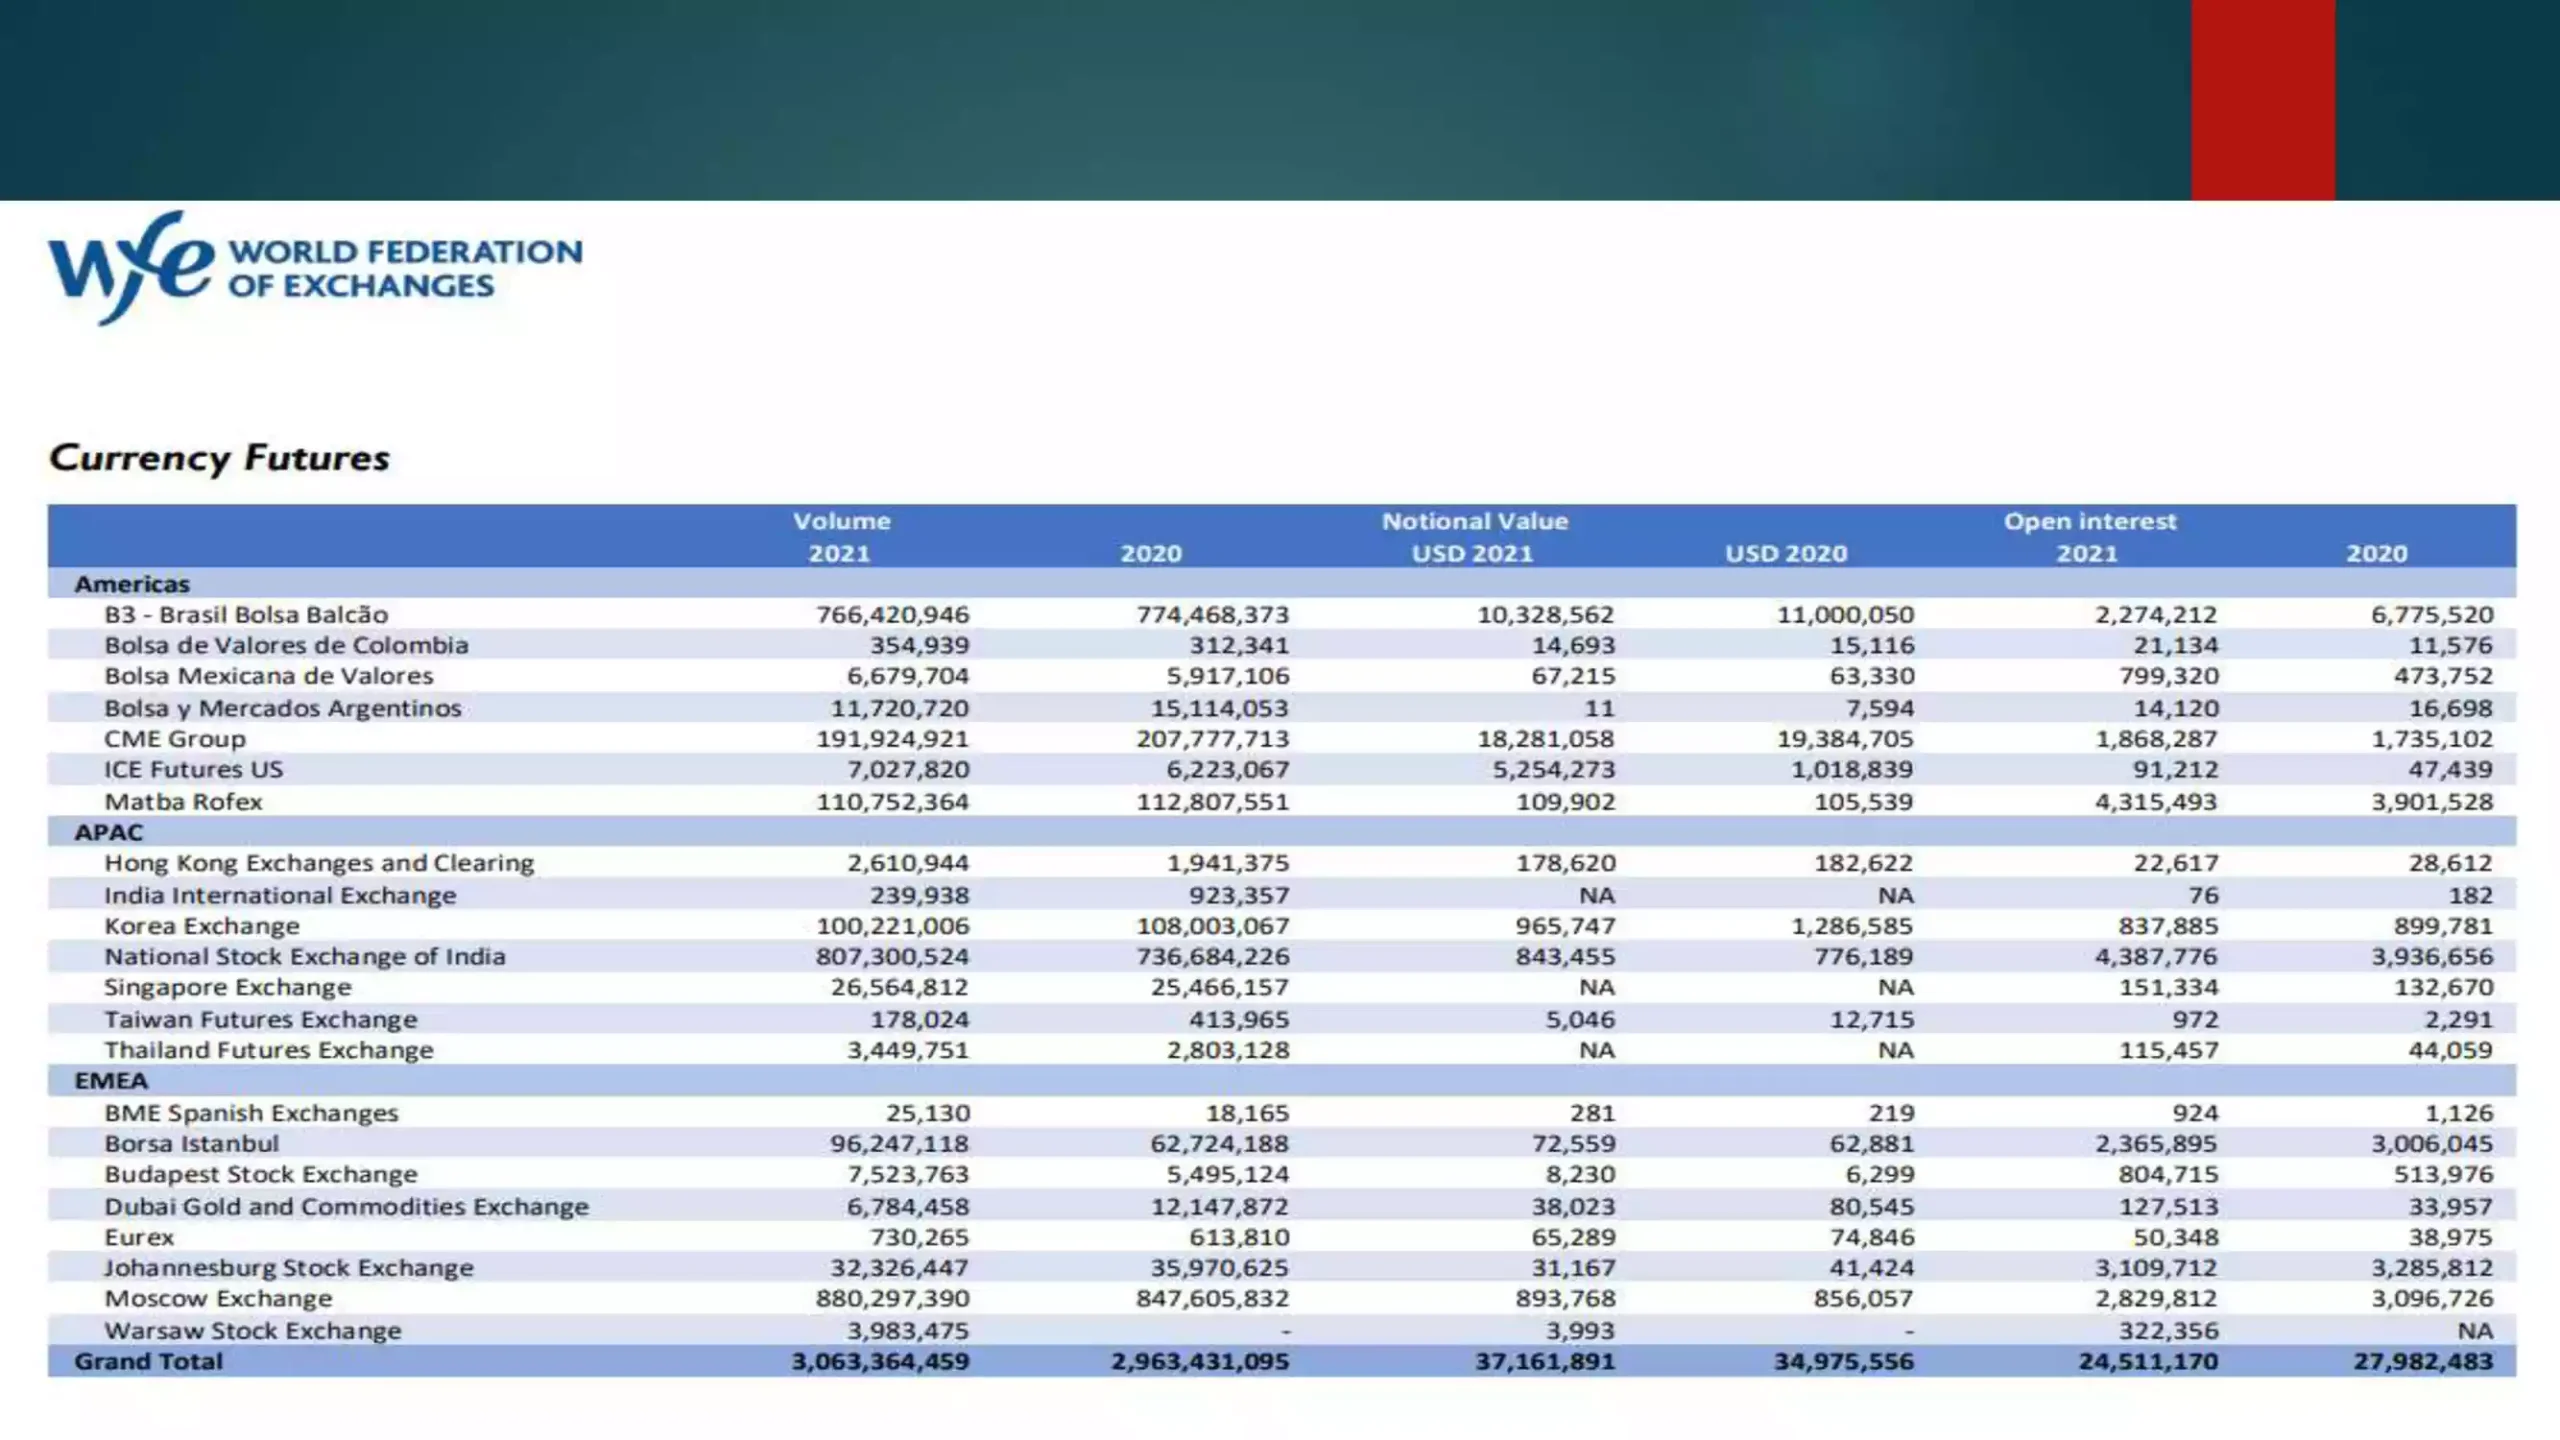The image size is (2560, 1440).
Task: Click the Grand Total row label
Action: pyautogui.click(x=148, y=1362)
